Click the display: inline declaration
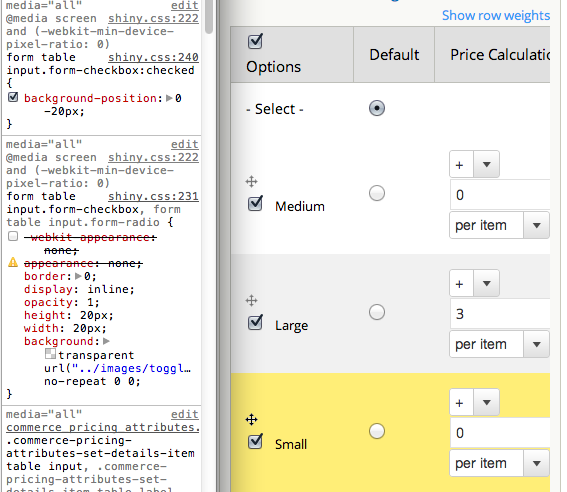567x492 pixels. tap(79, 289)
